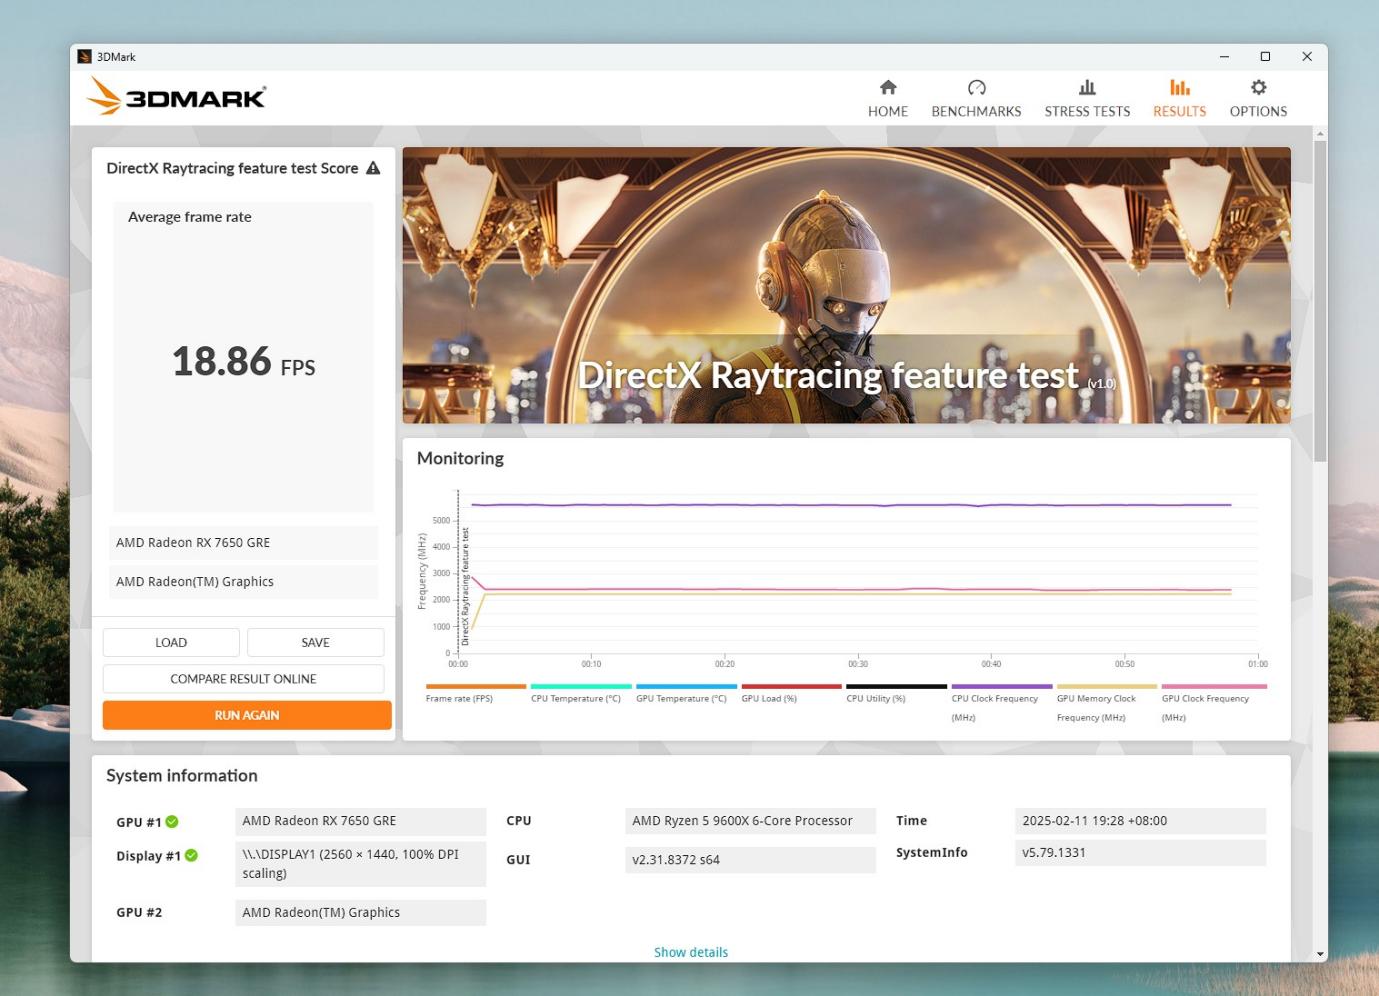This screenshot has height=996, width=1379.
Task: Click the SAVE button
Action: pyautogui.click(x=315, y=642)
